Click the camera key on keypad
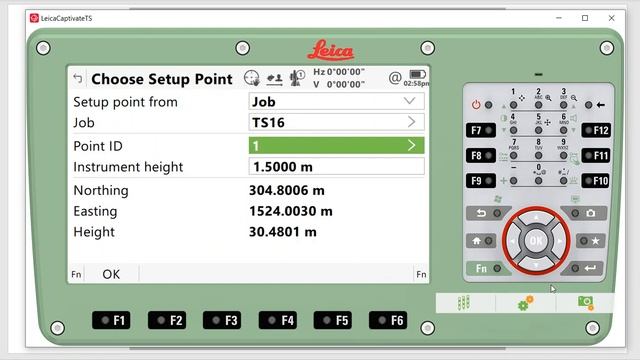Viewport: 640px width, 360px height. 584,213
